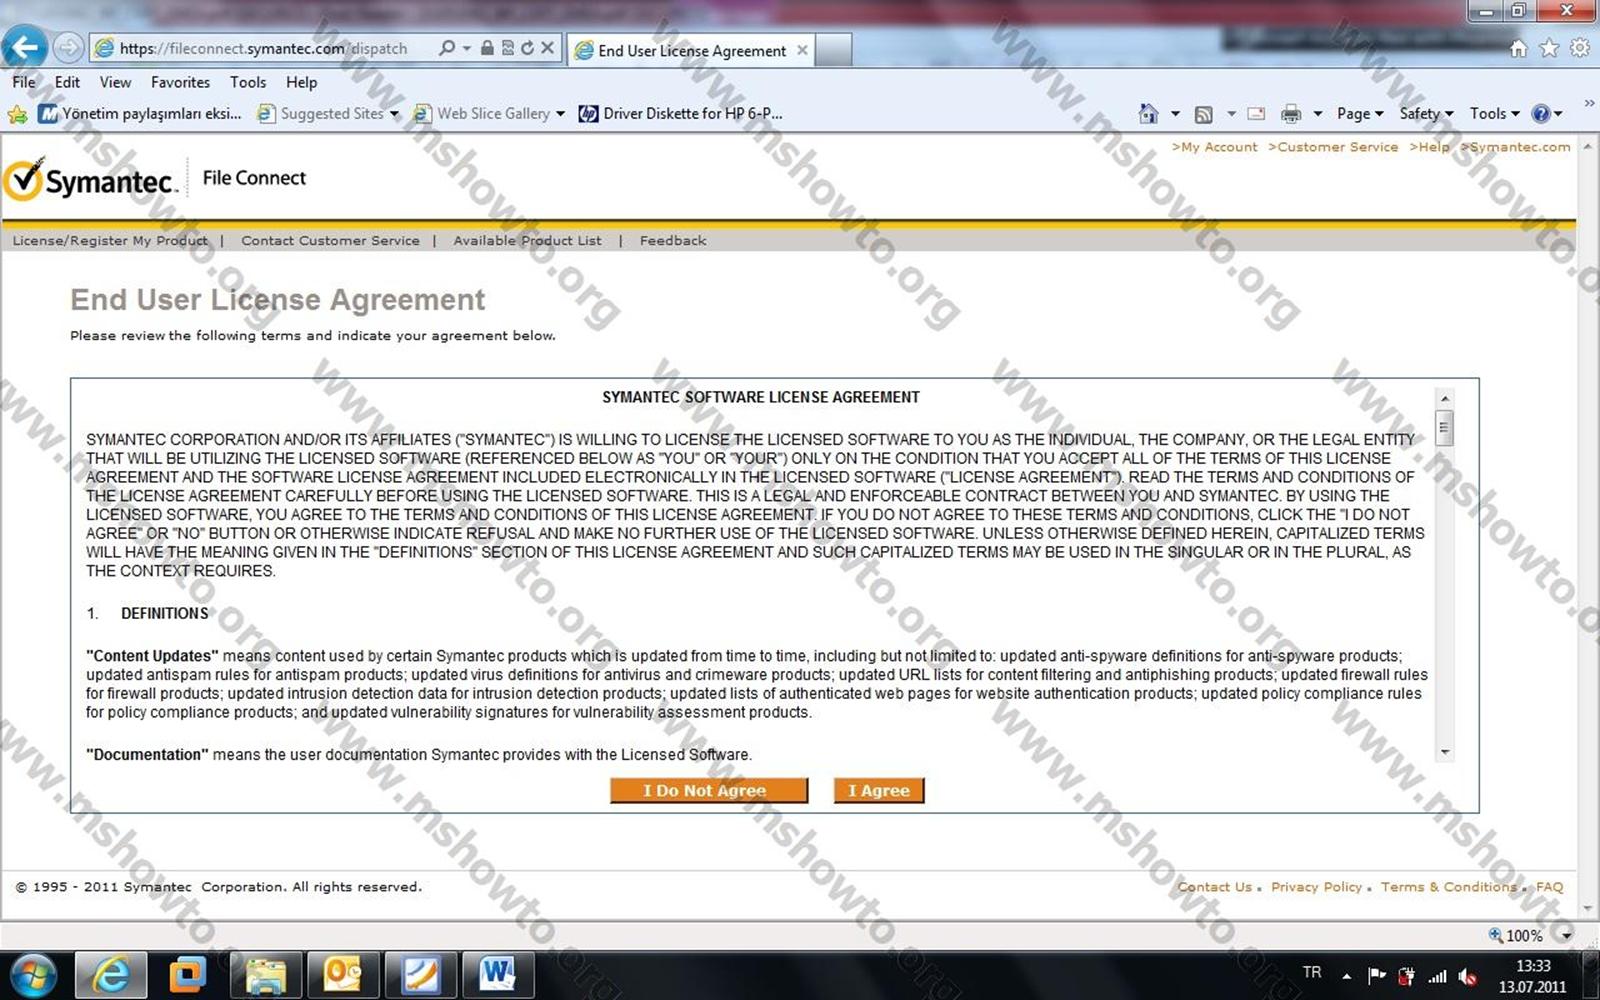This screenshot has height=1000, width=1600.
Task: Open Terms & Conditions footer link
Action: pos(1448,887)
